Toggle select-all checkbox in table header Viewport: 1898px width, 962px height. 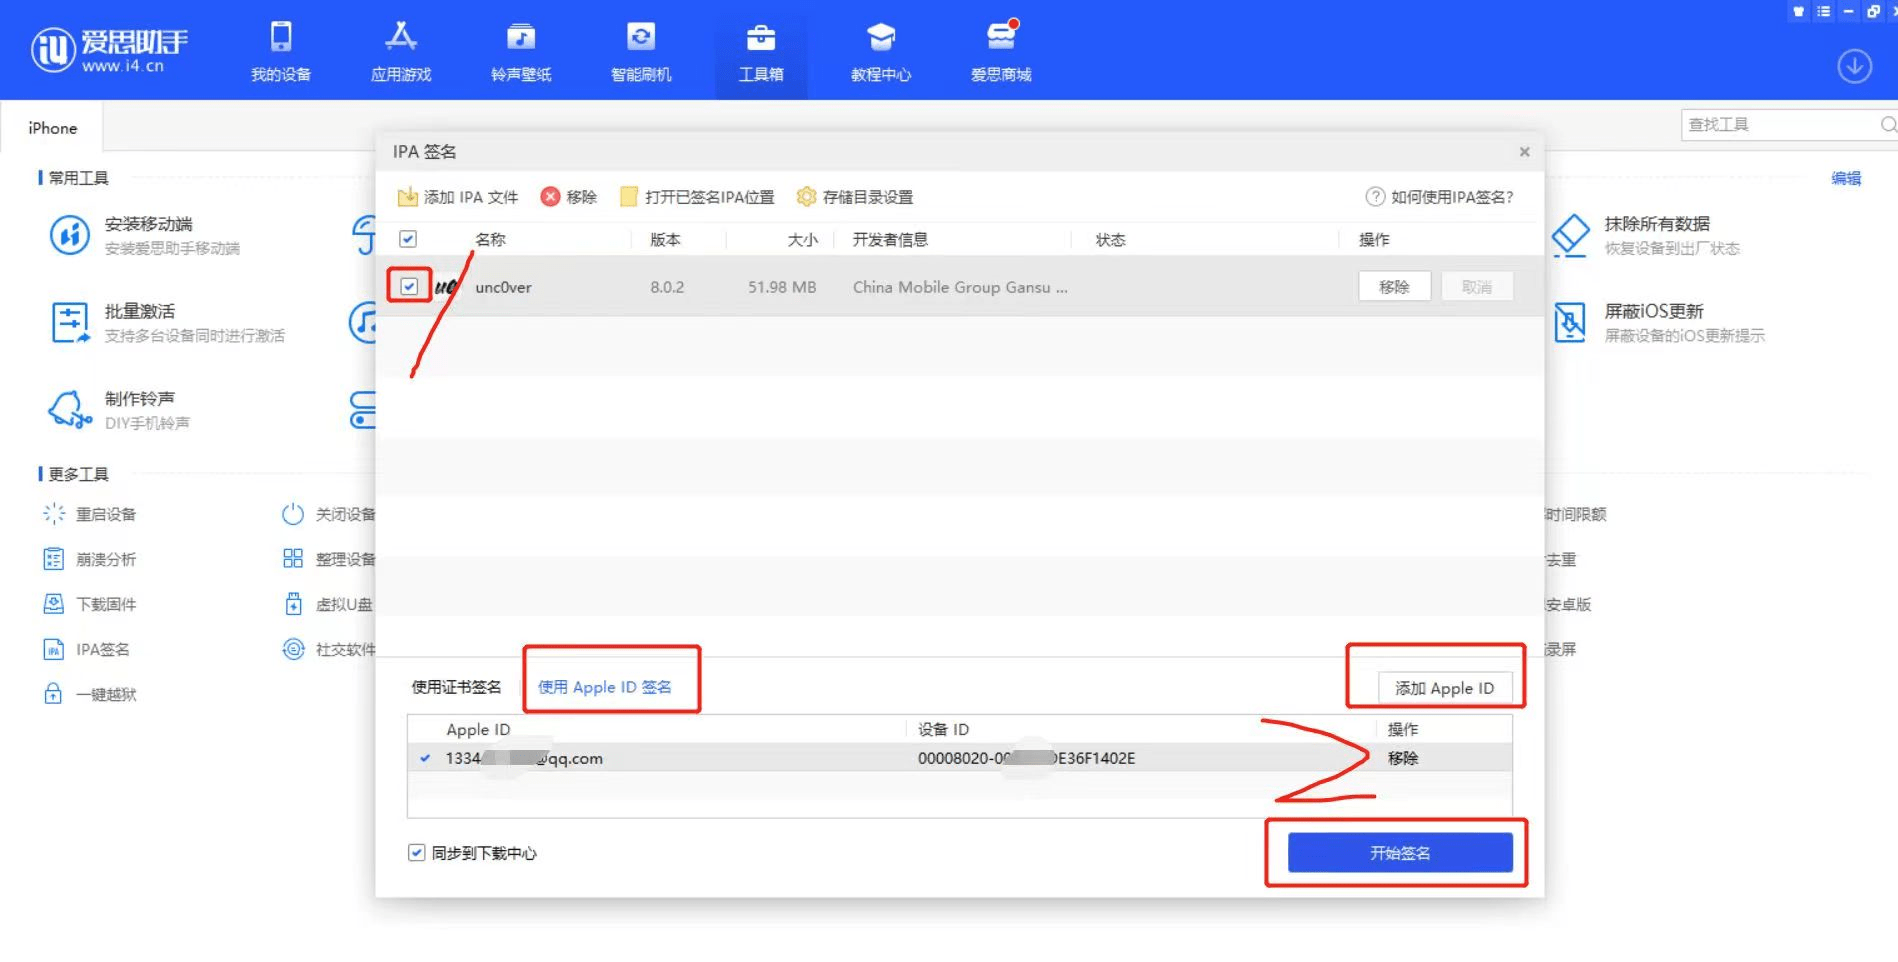click(408, 239)
